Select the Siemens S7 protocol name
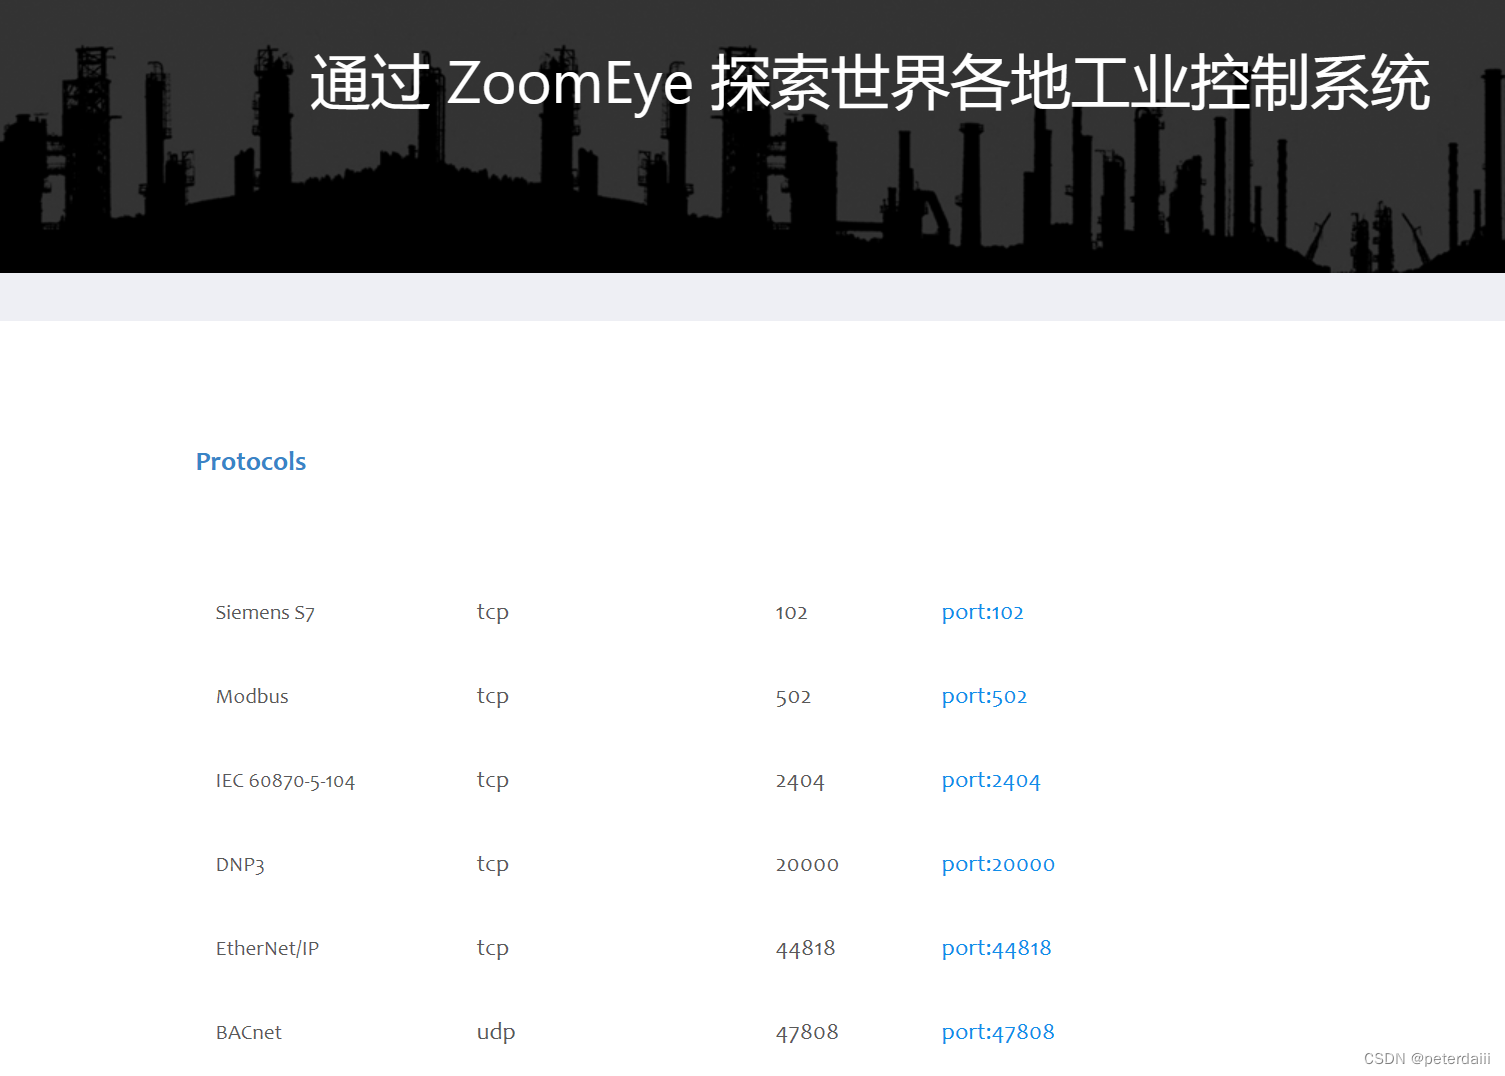Viewport: 1505px width, 1076px height. click(265, 612)
